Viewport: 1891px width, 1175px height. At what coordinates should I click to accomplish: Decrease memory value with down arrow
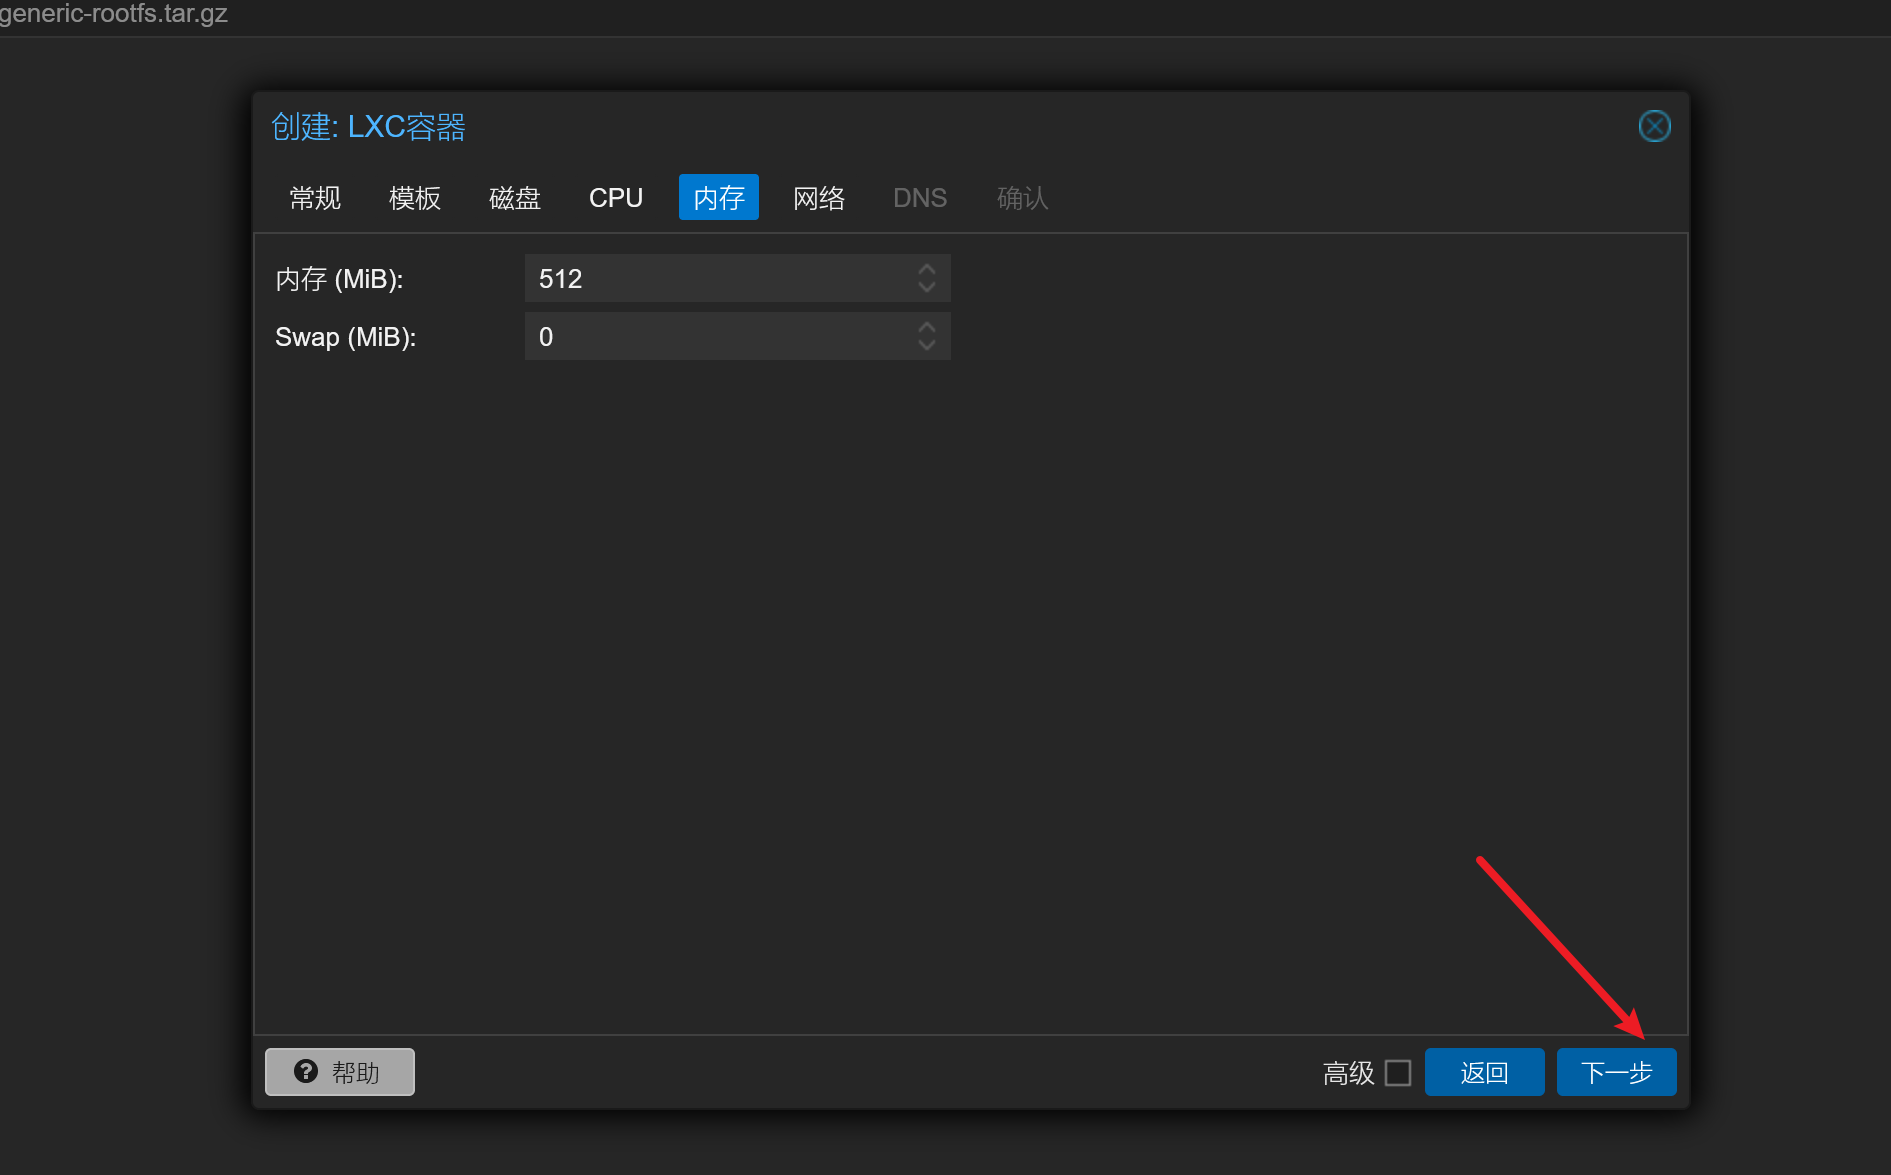click(x=926, y=288)
